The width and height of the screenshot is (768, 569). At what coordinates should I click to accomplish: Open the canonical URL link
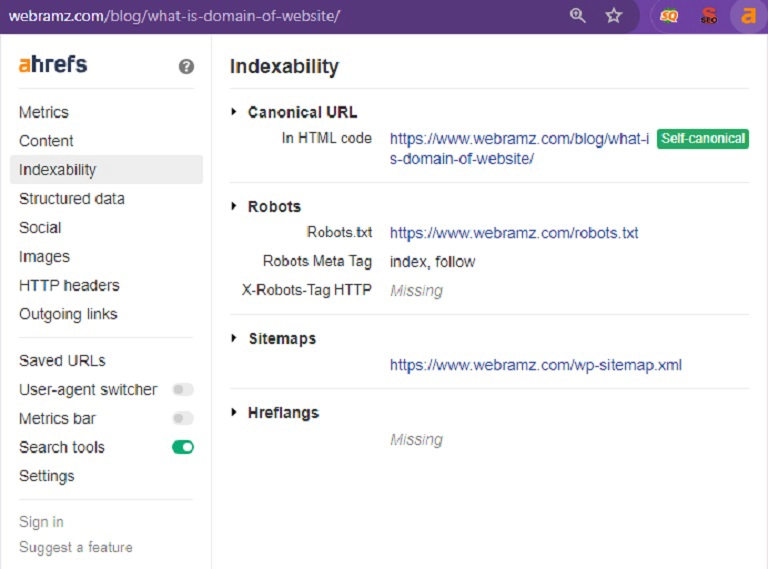pyautogui.click(x=519, y=148)
